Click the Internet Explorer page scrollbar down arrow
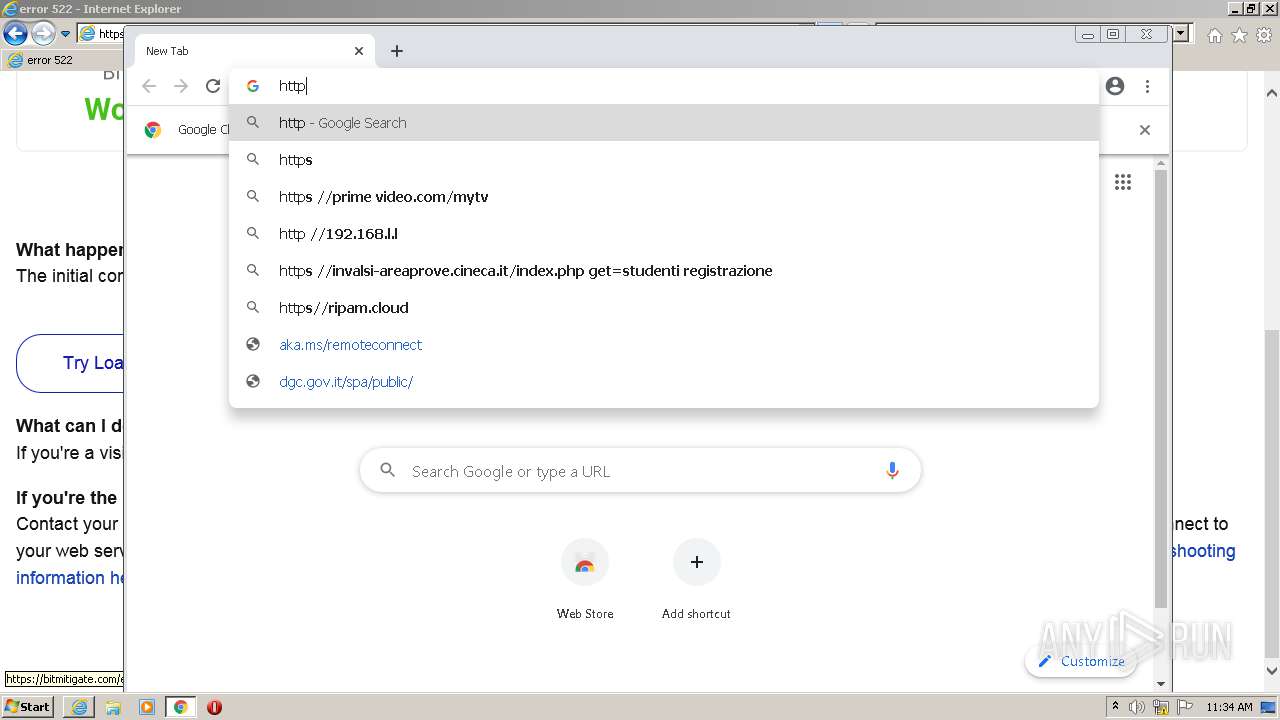This screenshot has width=1280, height=720. point(1272,671)
